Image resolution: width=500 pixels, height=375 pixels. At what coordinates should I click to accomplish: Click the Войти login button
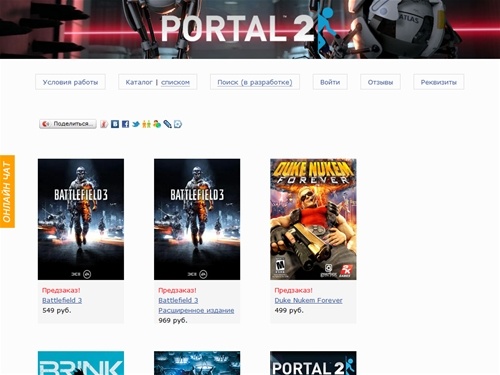pyautogui.click(x=330, y=82)
